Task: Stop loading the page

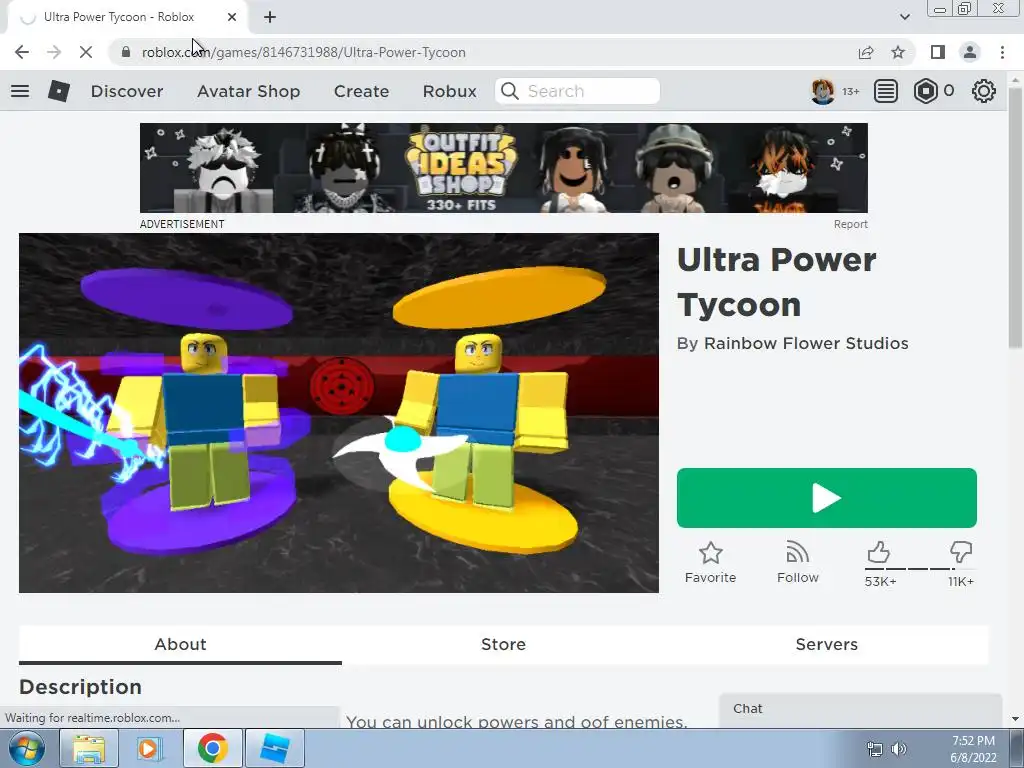Action: point(86,52)
